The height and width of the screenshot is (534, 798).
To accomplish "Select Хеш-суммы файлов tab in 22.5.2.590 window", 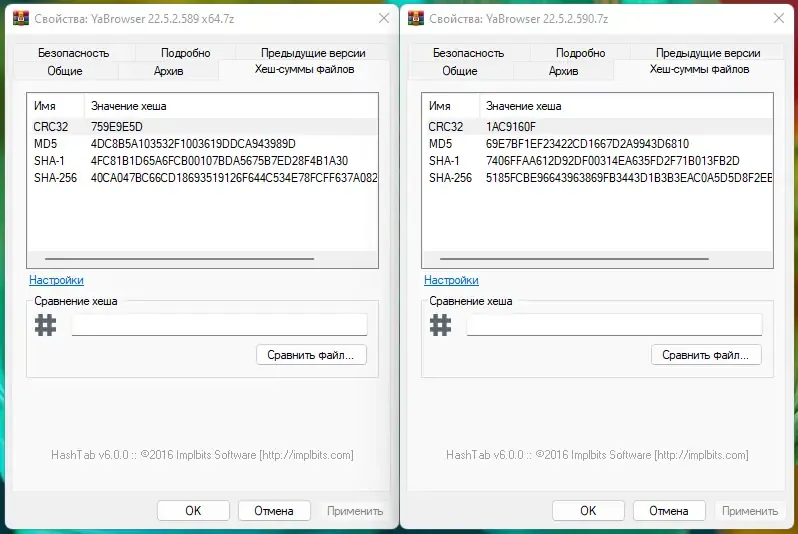I will 699,69.
